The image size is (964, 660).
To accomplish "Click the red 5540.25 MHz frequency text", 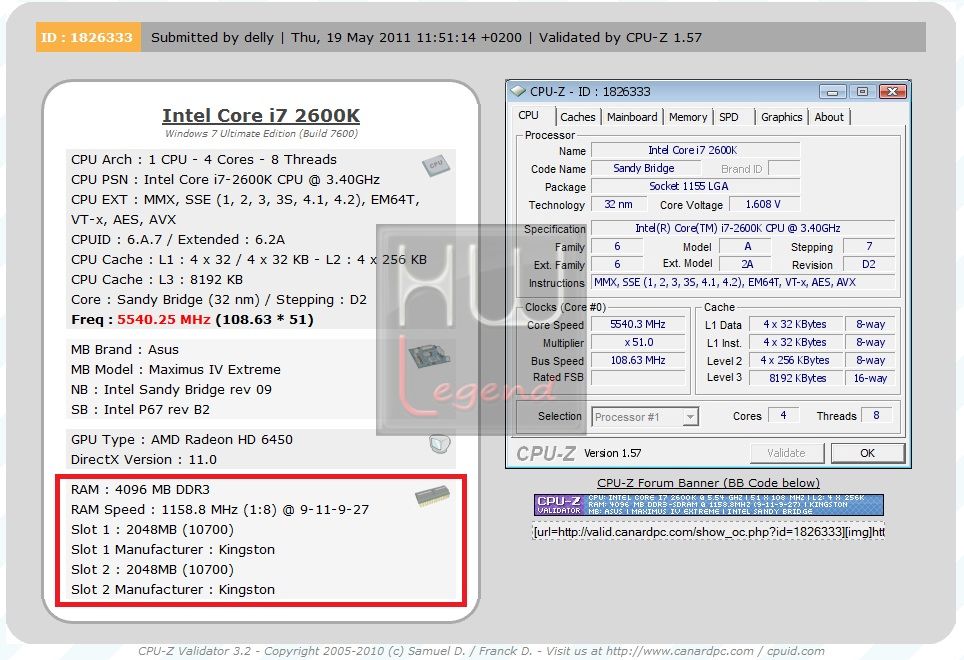I will [164, 320].
